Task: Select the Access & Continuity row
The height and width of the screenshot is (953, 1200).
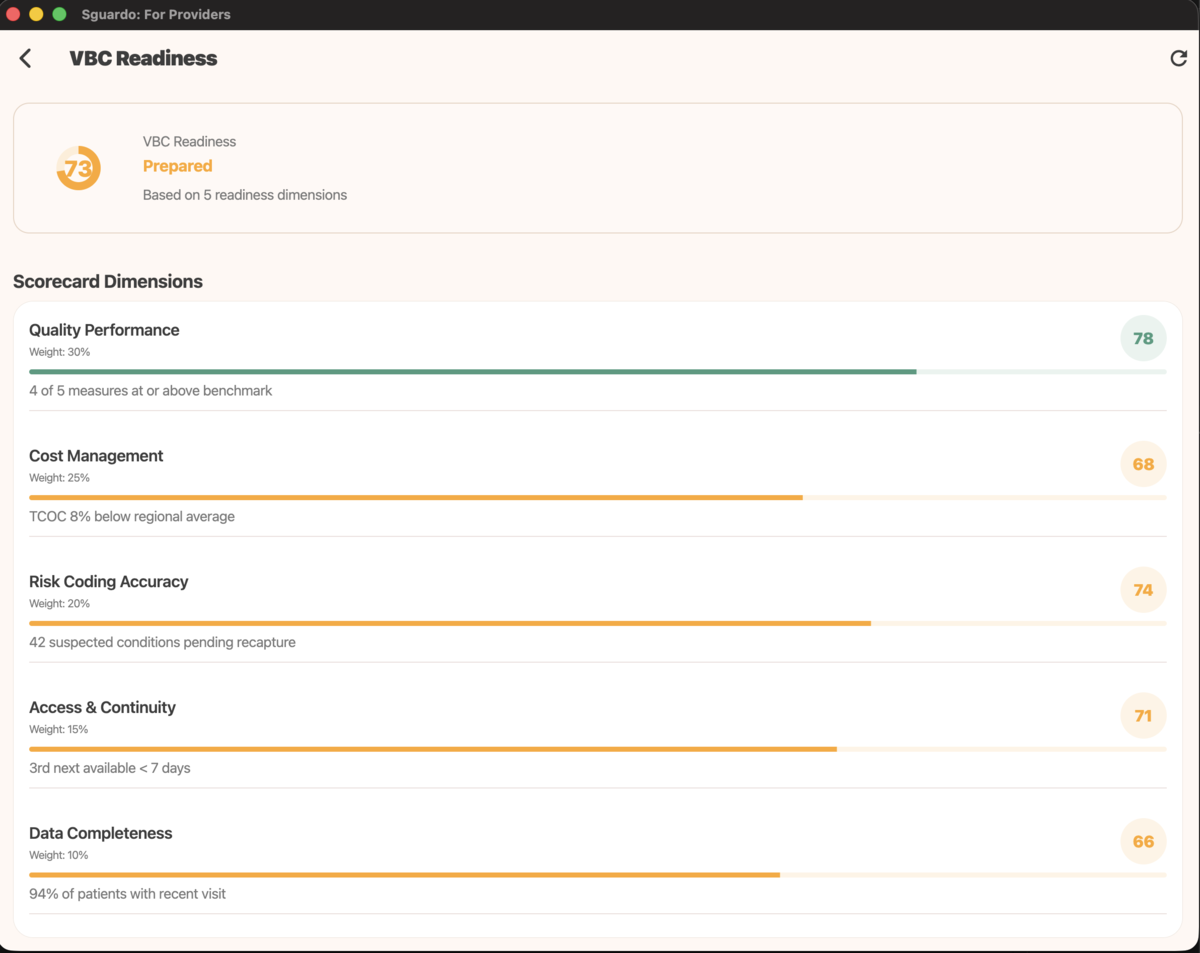Action: click(102, 707)
